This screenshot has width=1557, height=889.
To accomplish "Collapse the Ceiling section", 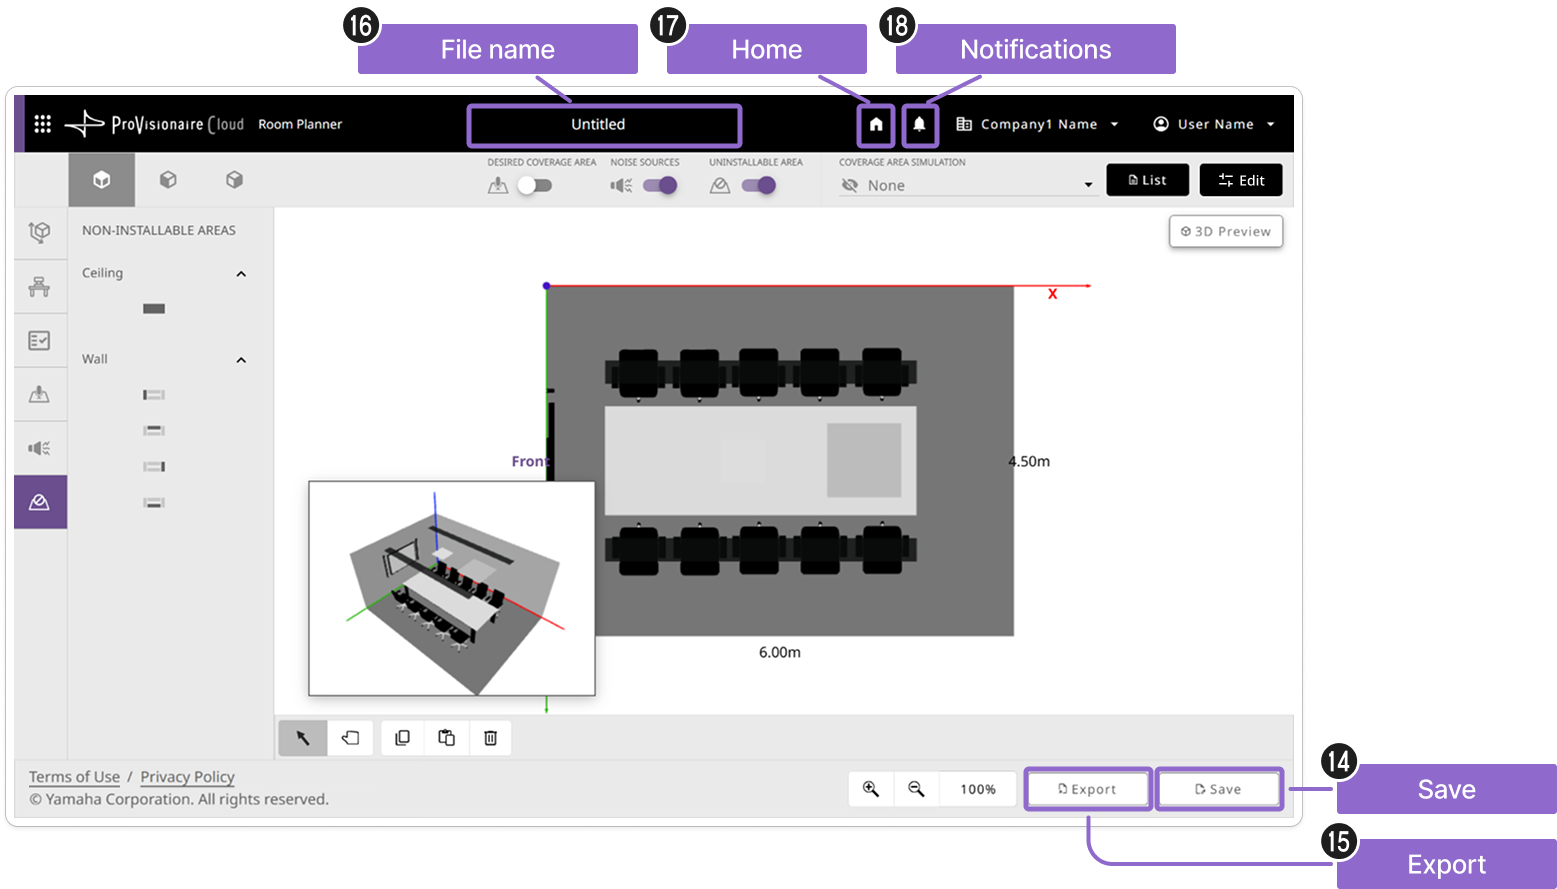I will click(x=241, y=274).
